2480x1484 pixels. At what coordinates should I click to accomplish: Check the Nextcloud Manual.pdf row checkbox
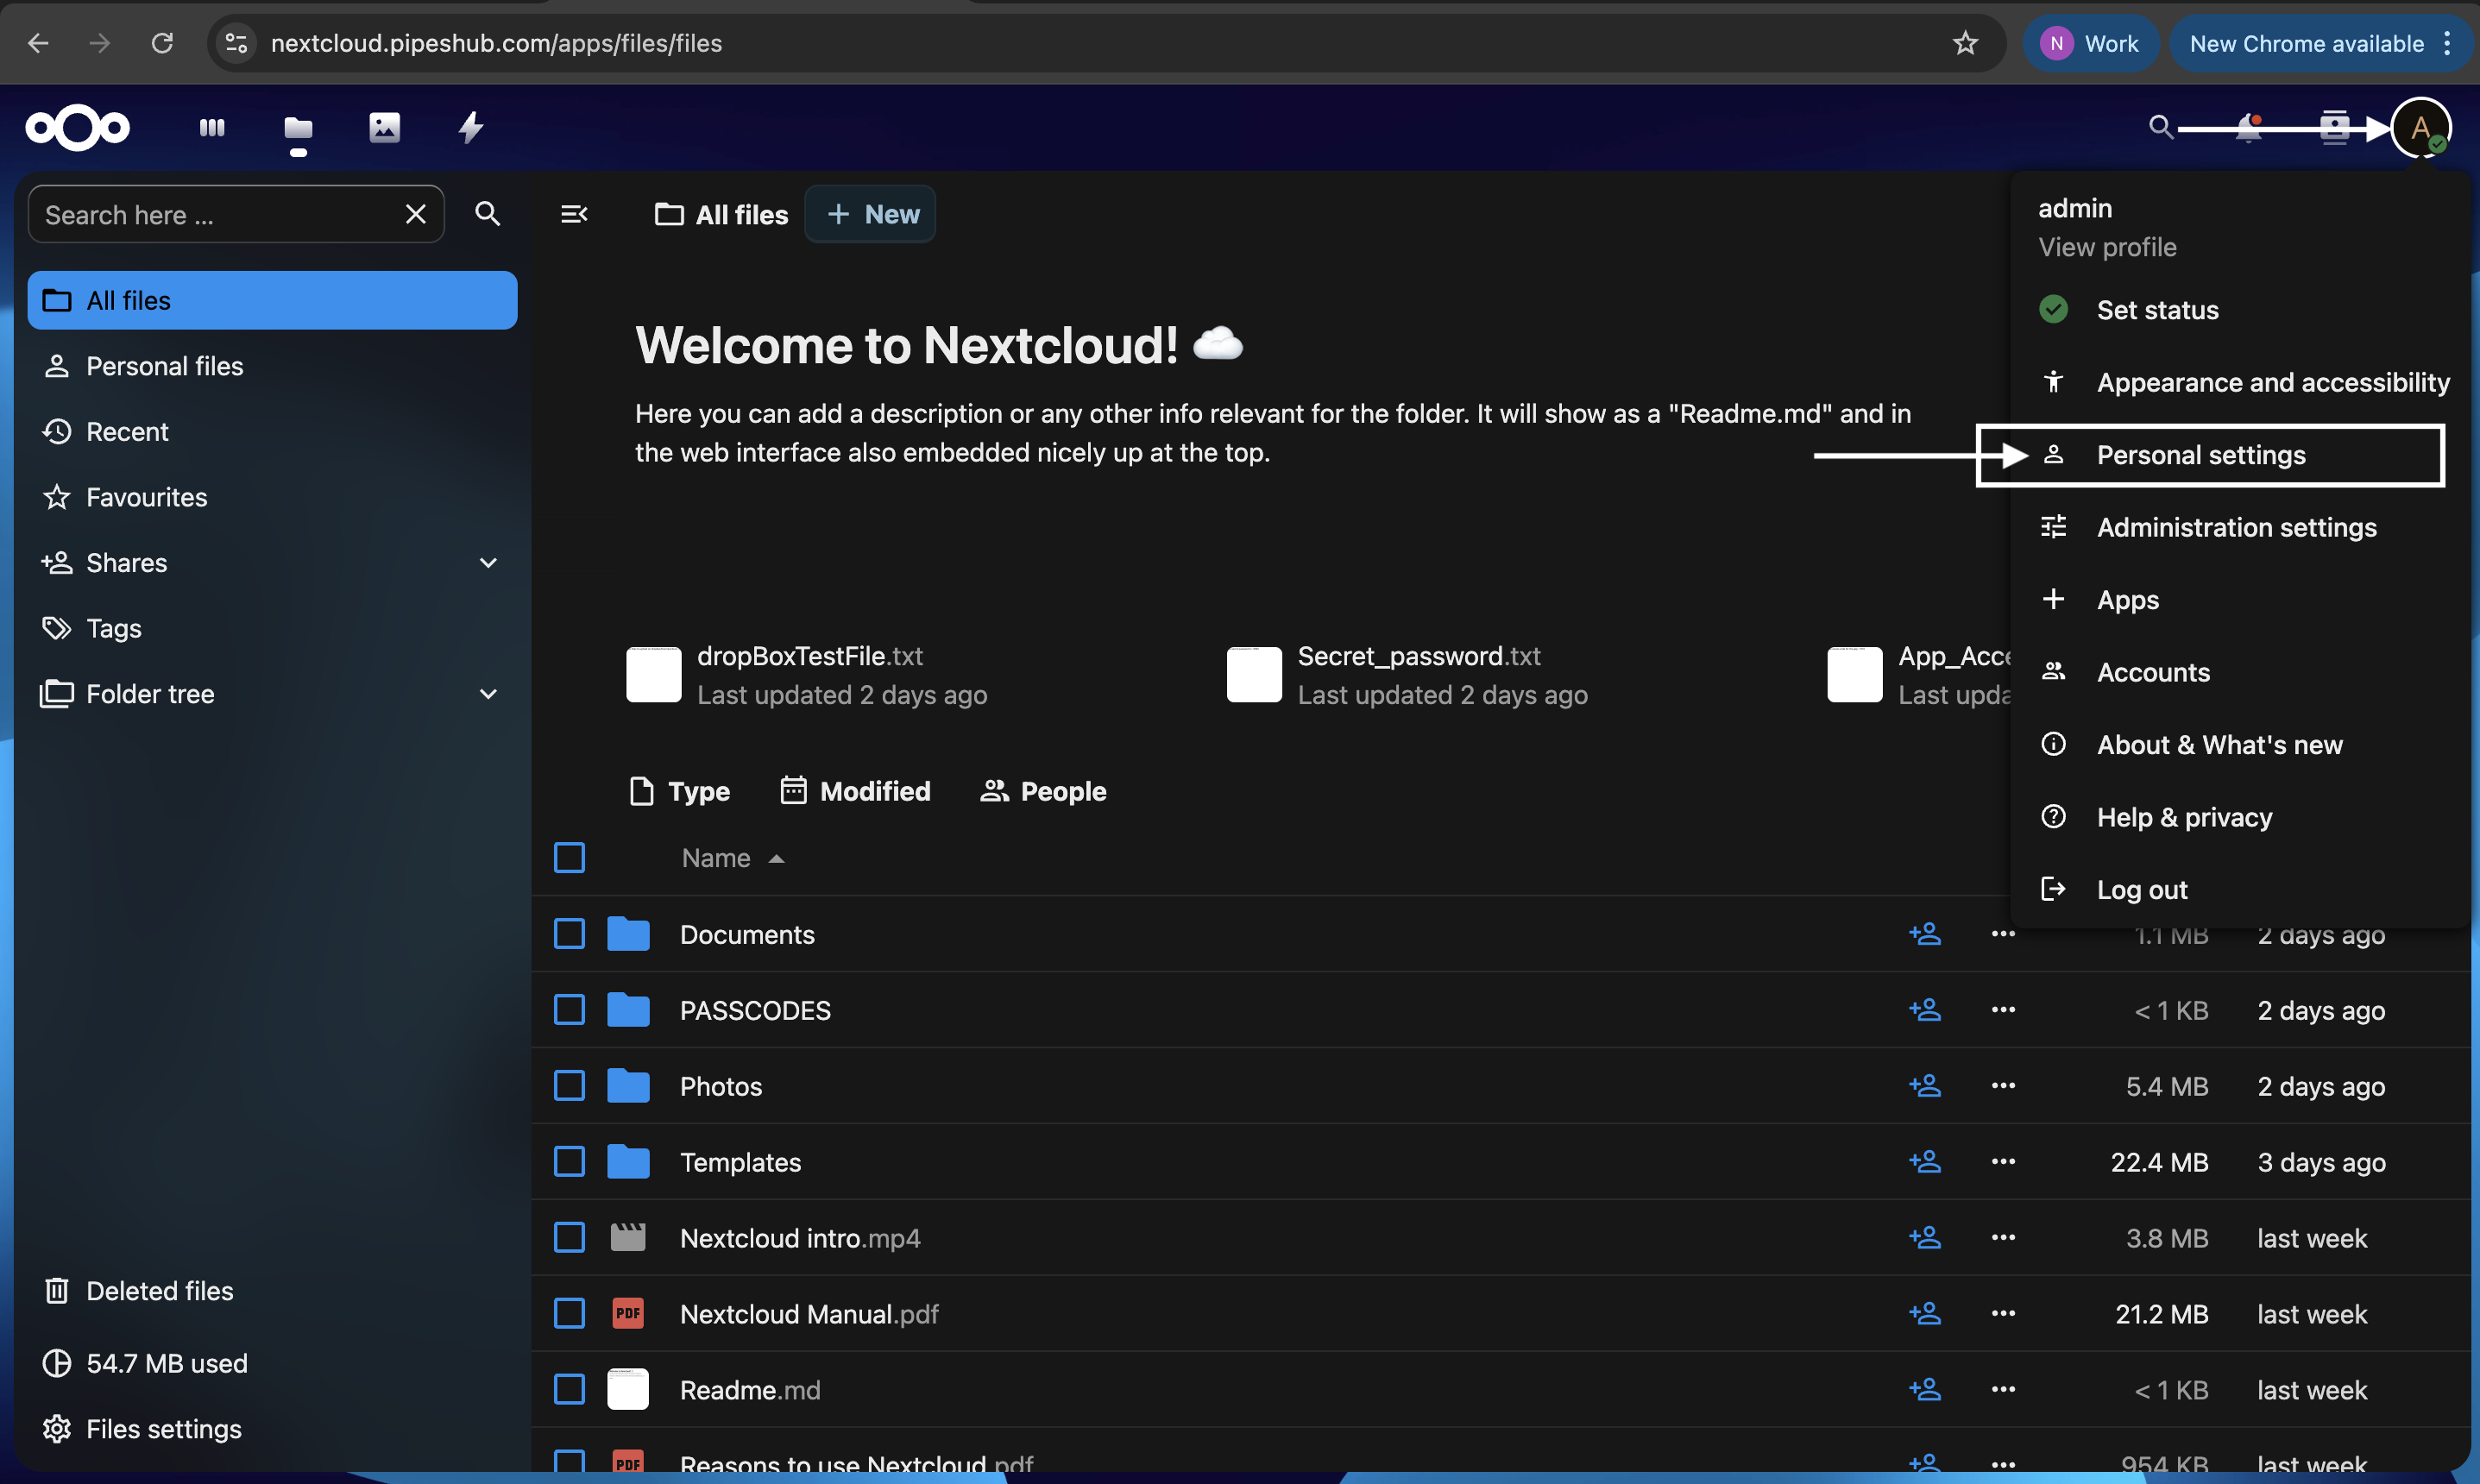[x=569, y=1313]
